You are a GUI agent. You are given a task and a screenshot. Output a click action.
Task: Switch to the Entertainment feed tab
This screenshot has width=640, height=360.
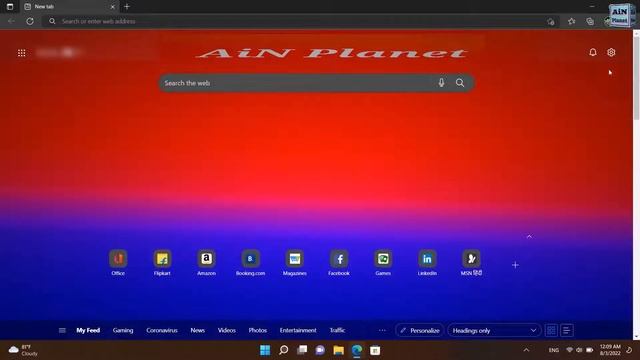coord(298,330)
